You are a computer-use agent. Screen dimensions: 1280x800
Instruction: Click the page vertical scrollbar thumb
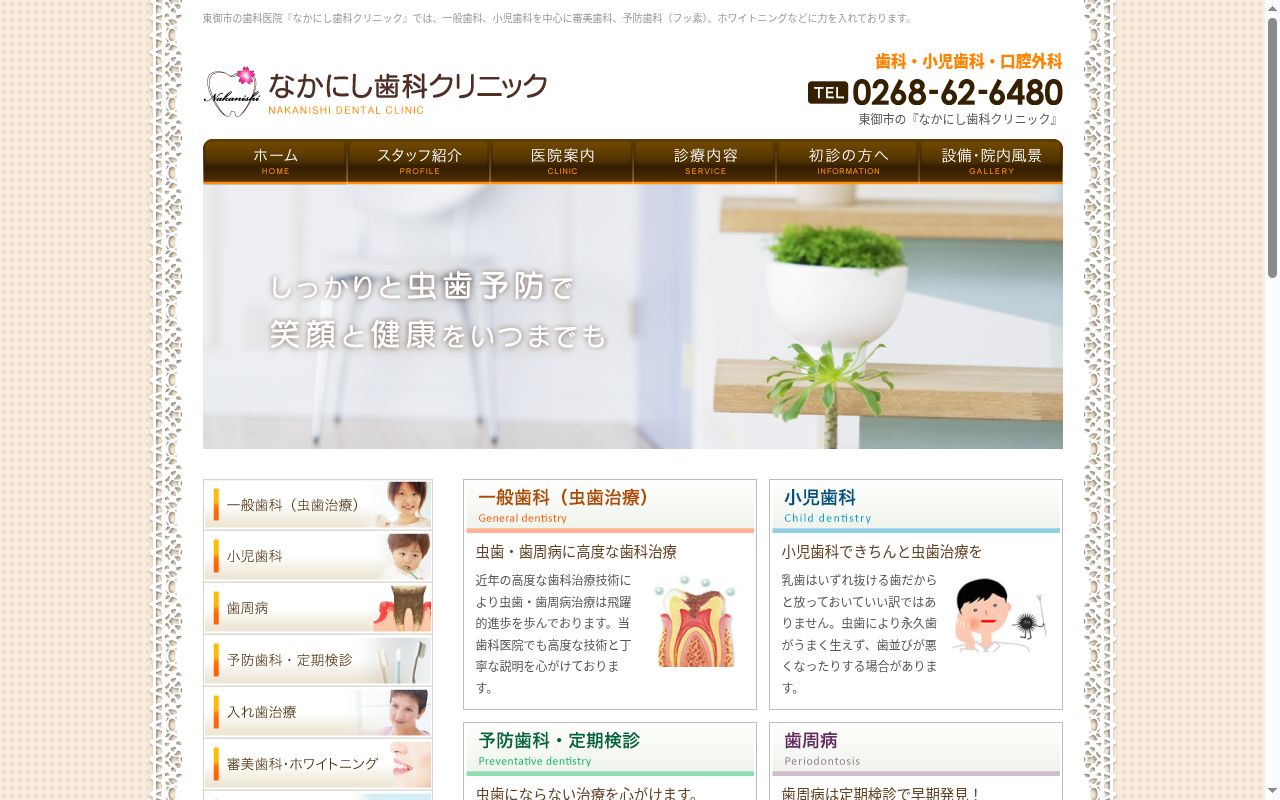[1272, 148]
